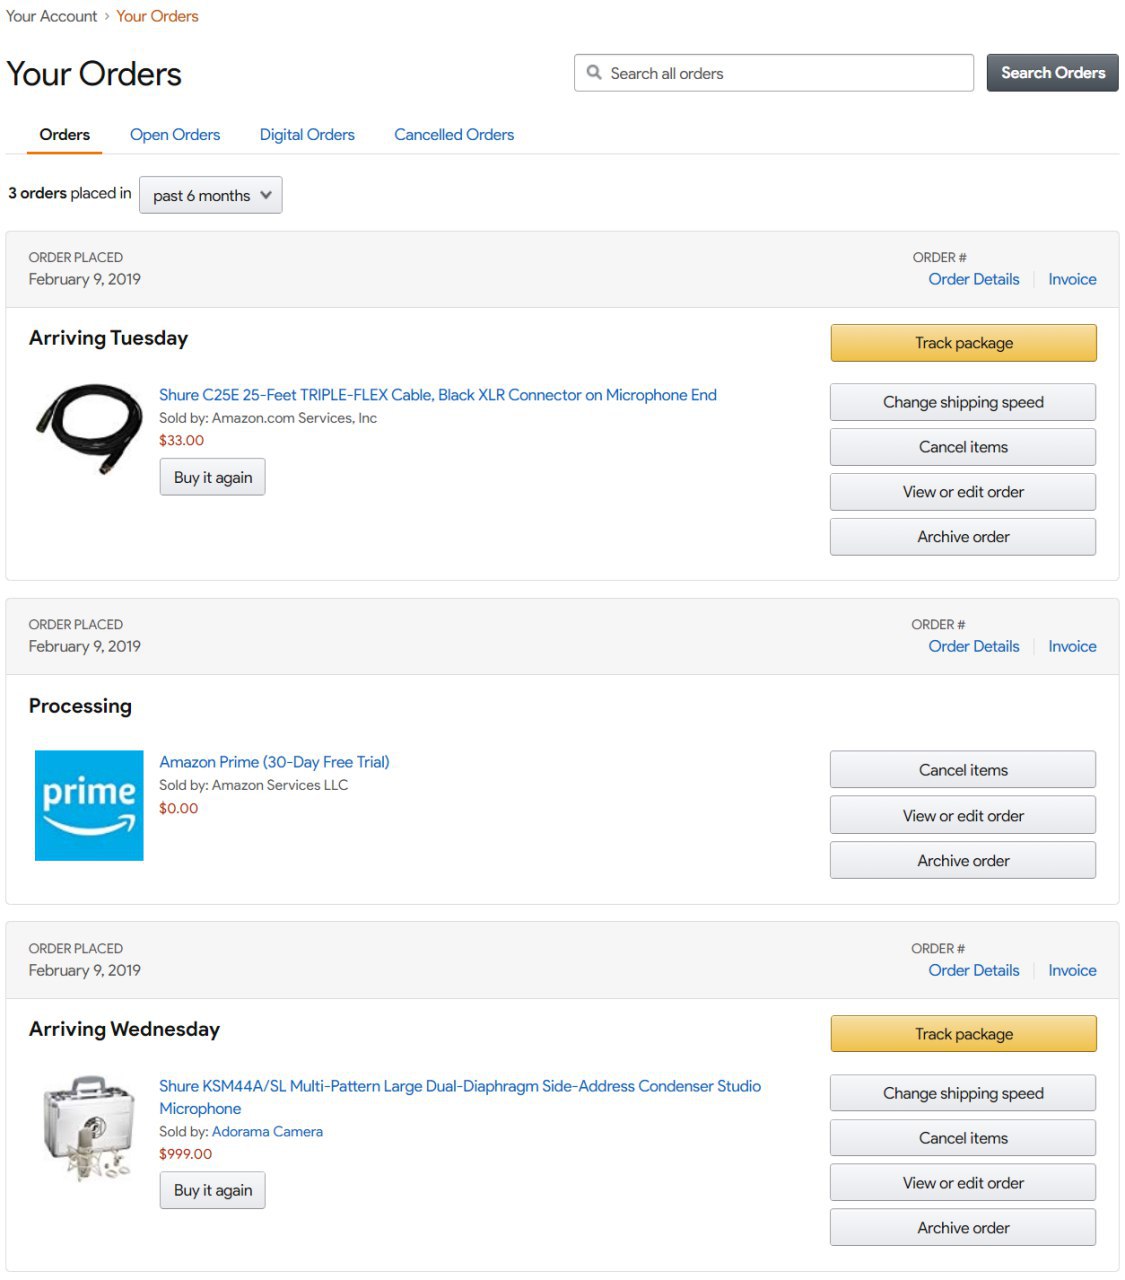Viewport: 1125px width, 1280px height.
Task: Open Shure C25E cable product link
Action: point(438,395)
